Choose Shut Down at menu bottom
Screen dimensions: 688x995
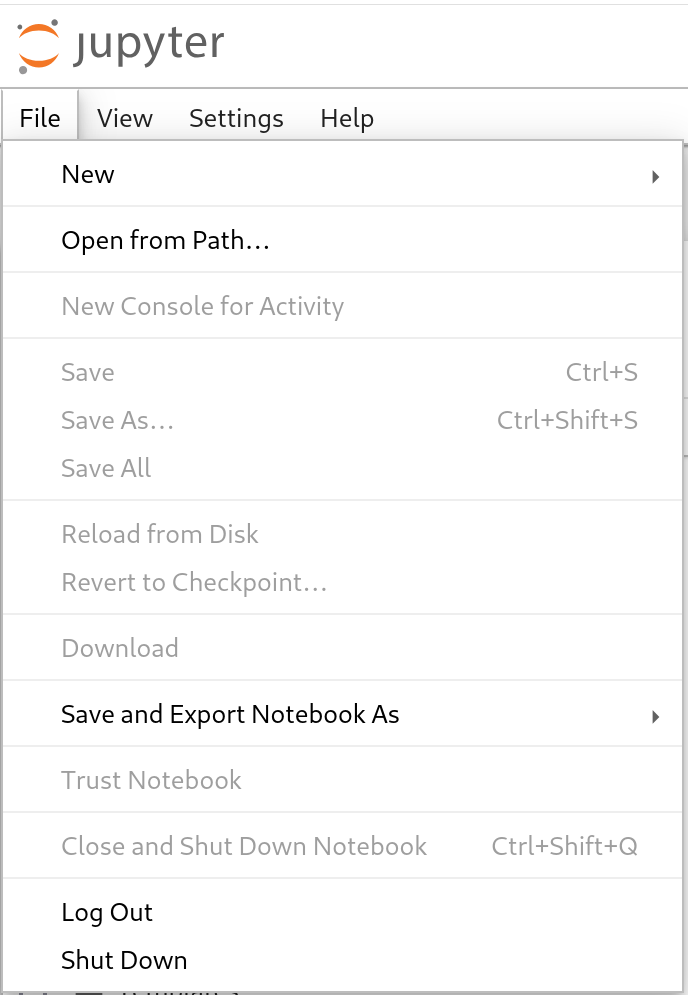(x=124, y=960)
